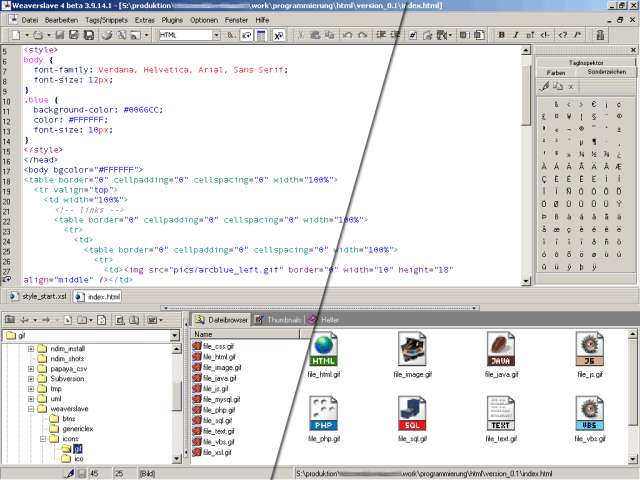Expand the Subversion folder node
This screenshot has height=480, width=640.
(31, 379)
